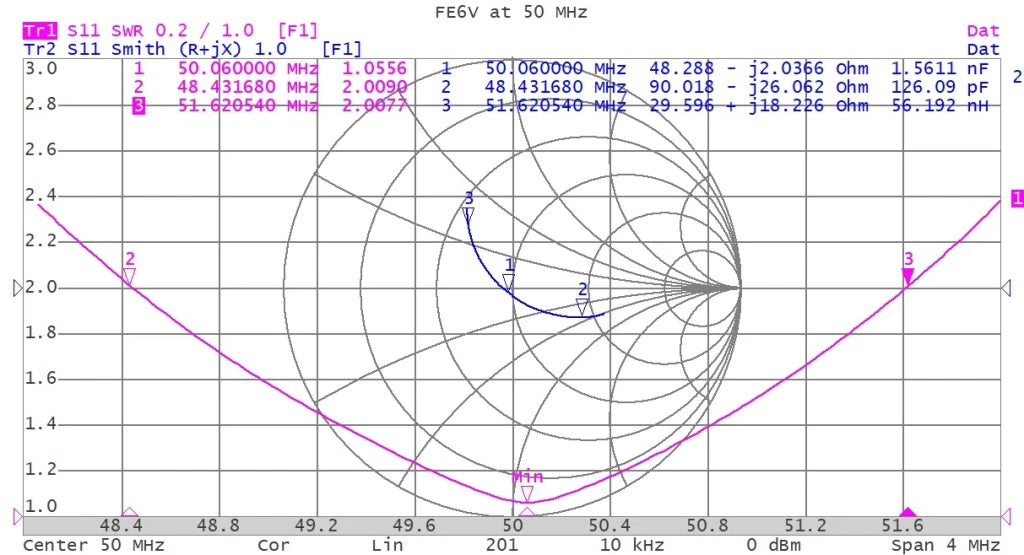Click the Cor correction status indicator
Screen dimensions: 1024x555
273,545
